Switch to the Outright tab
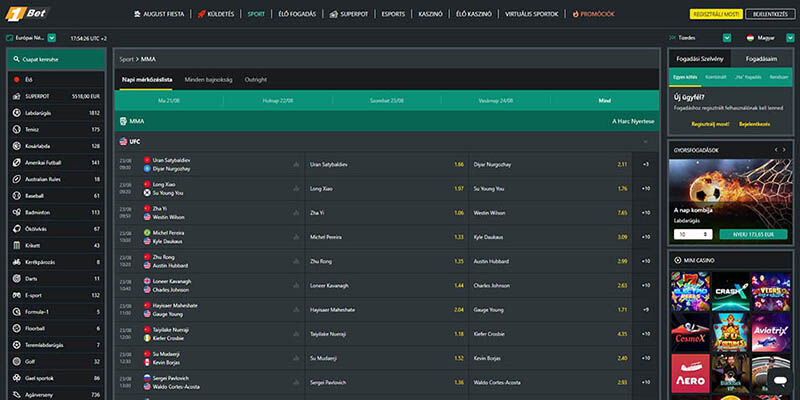The height and width of the screenshot is (400, 800). pyautogui.click(x=256, y=80)
